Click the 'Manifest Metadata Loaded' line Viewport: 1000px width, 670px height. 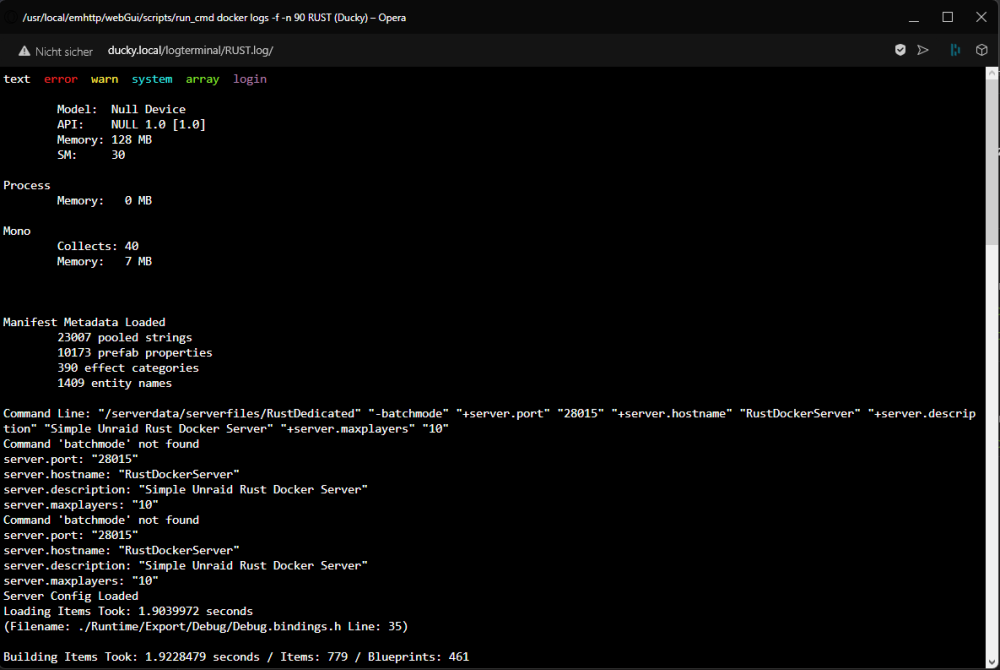tap(84, 322)
